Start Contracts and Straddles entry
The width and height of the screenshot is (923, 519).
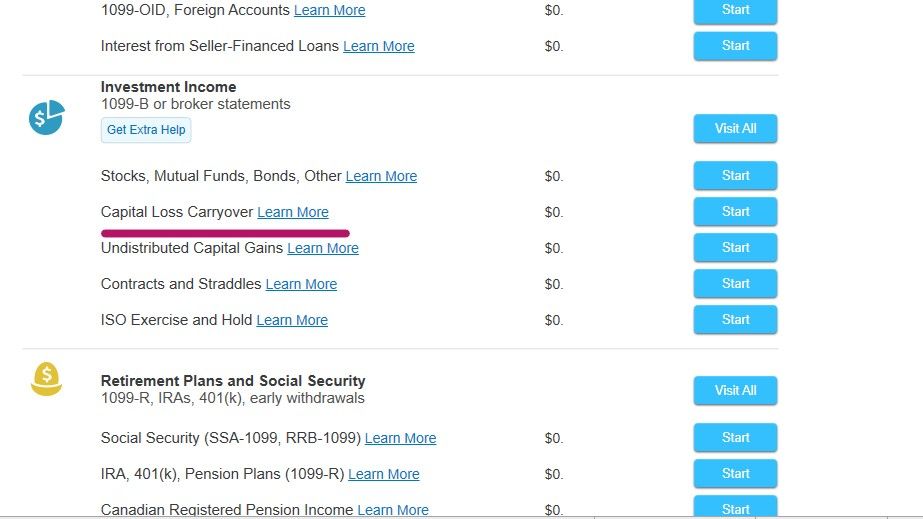[x=735, y=283]
